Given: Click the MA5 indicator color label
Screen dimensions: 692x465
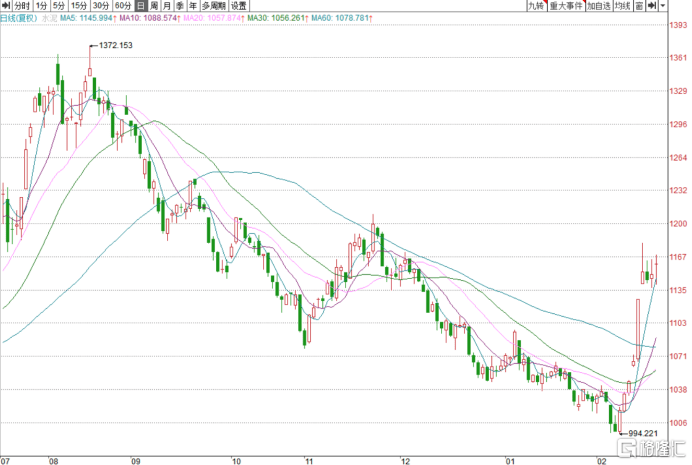Looking at the screenshot, I should 71,19.
